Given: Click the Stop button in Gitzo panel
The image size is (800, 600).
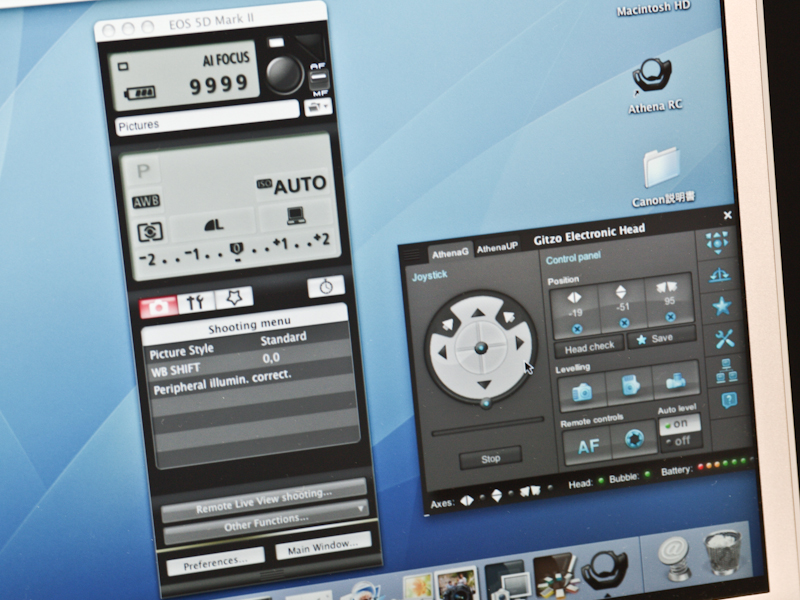Looking at the screenshot, I should (490, 458).
